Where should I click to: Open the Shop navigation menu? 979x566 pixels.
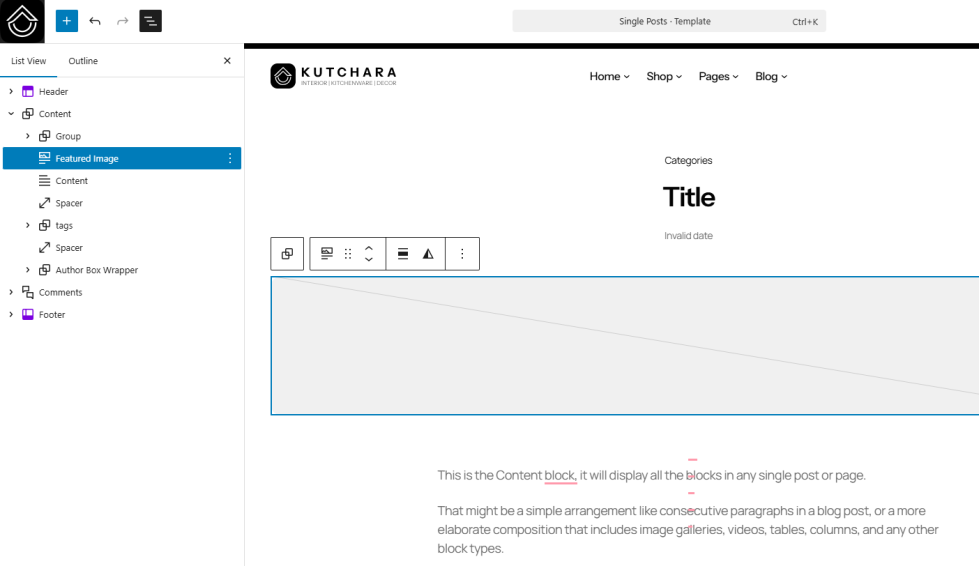click(664, 76)
